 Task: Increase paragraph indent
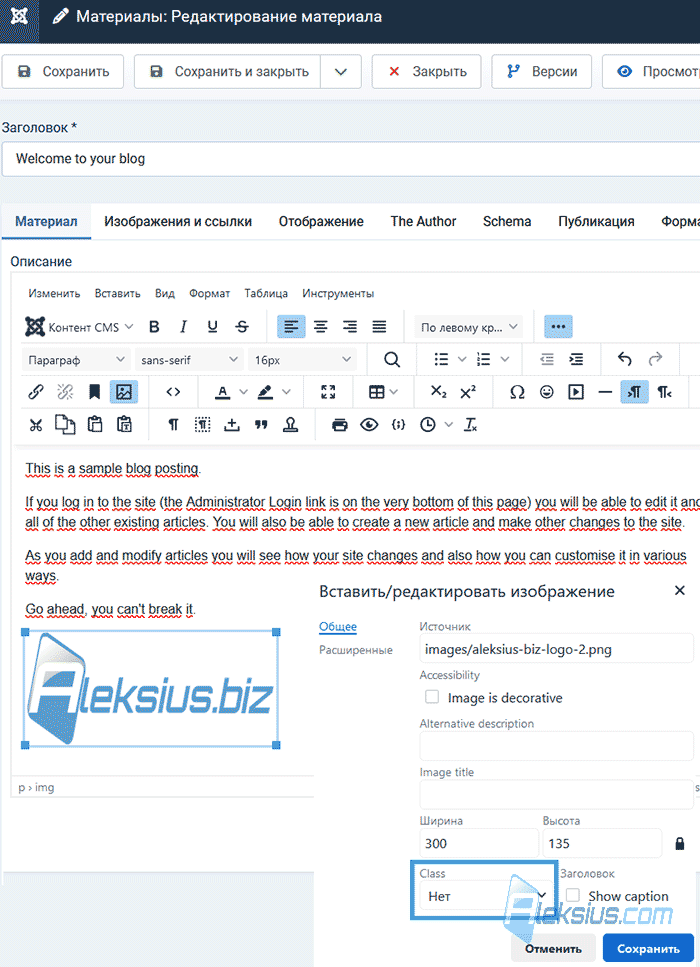tap(576, 360)
